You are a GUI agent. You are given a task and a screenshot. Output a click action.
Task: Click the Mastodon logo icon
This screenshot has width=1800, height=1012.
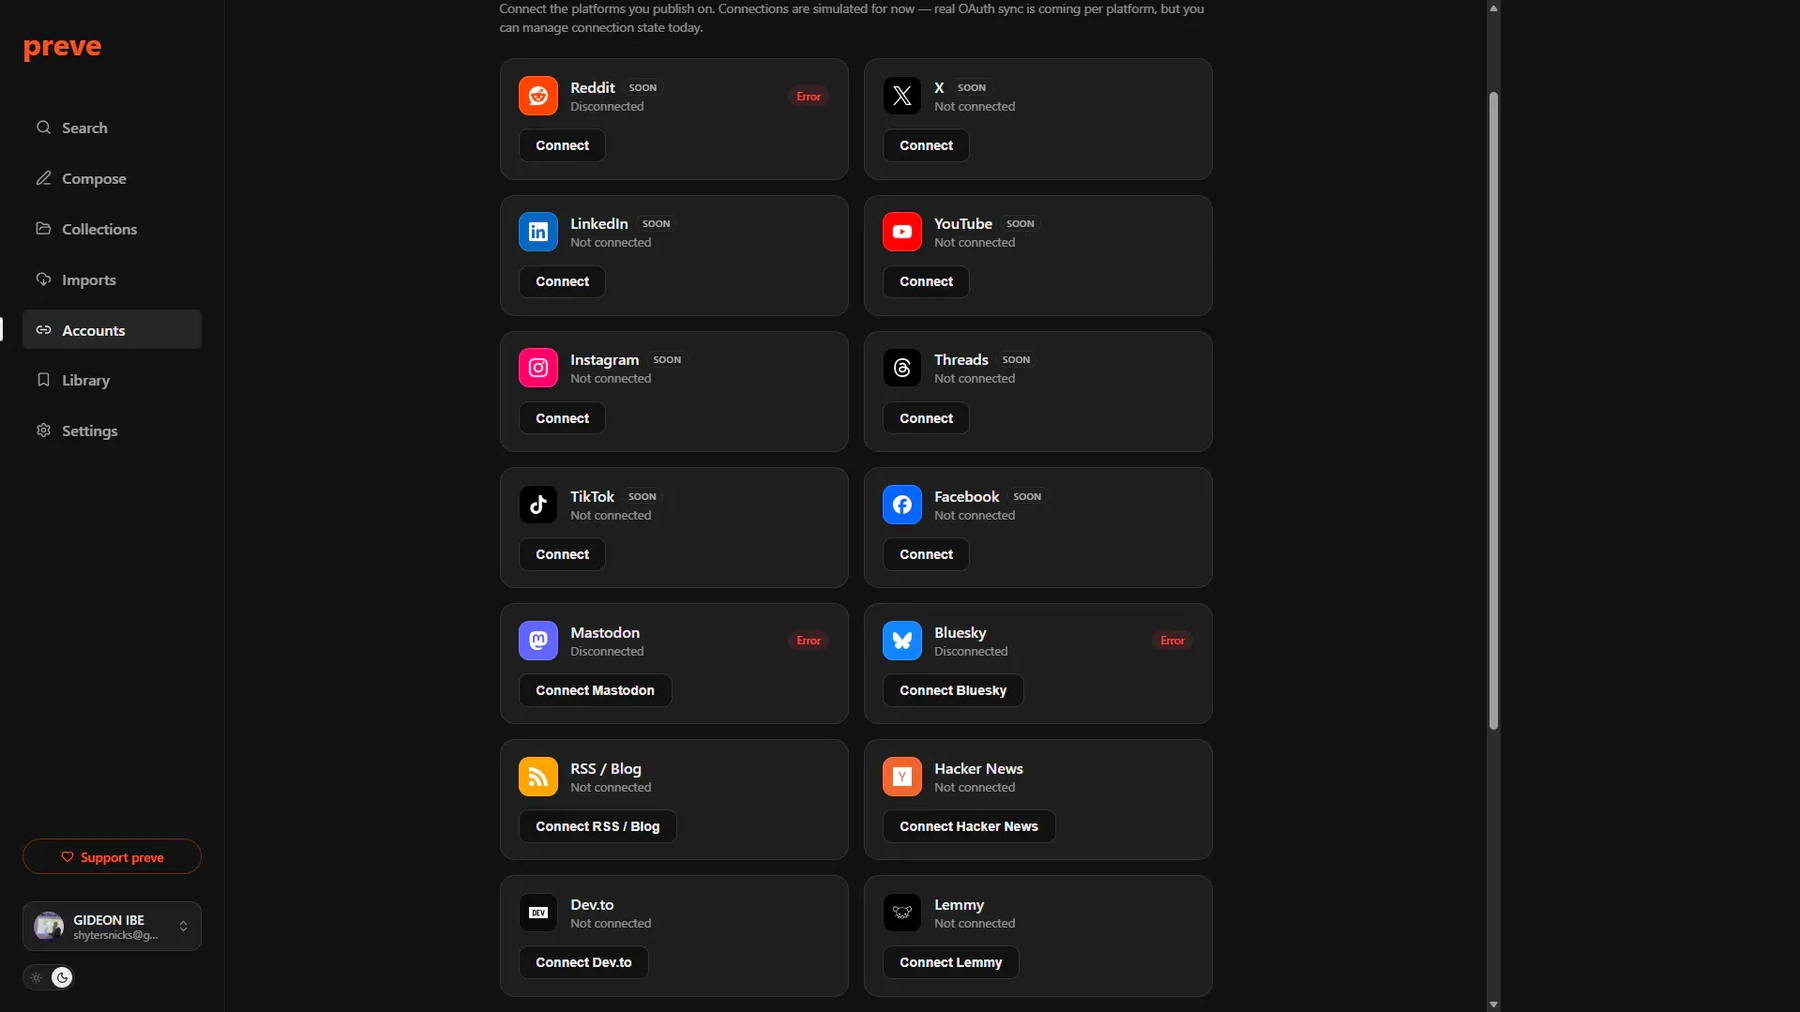click(x=538, y=641)
